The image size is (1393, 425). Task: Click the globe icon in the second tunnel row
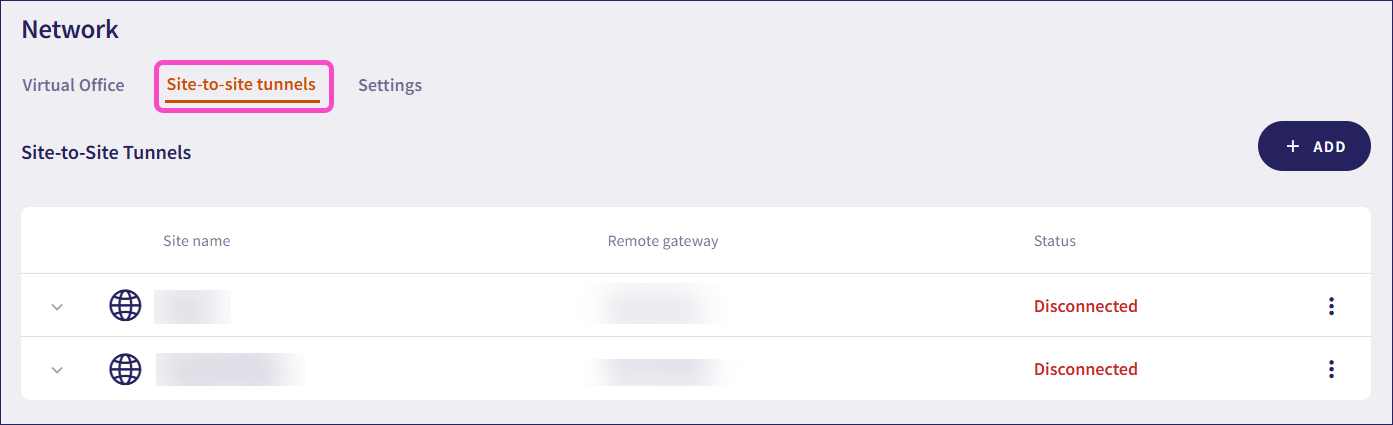point(125,369)
